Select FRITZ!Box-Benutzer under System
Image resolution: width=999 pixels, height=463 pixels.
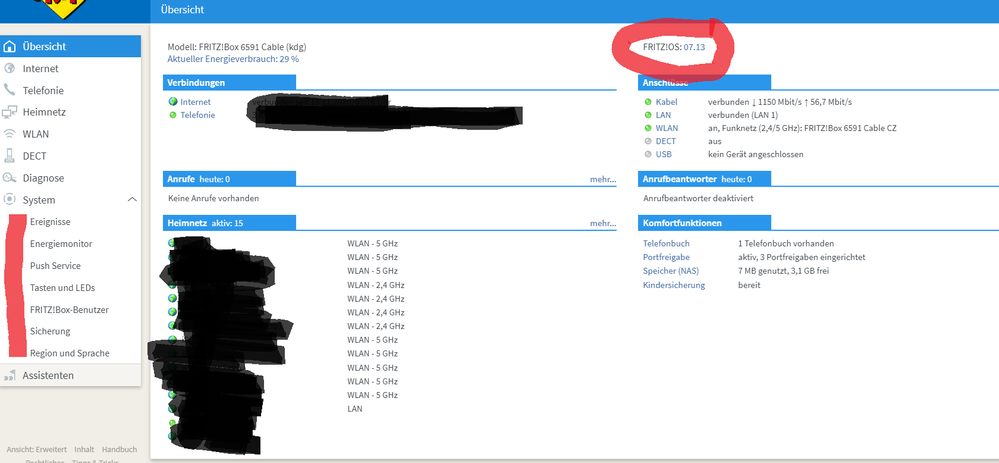(x=69, y=310)
